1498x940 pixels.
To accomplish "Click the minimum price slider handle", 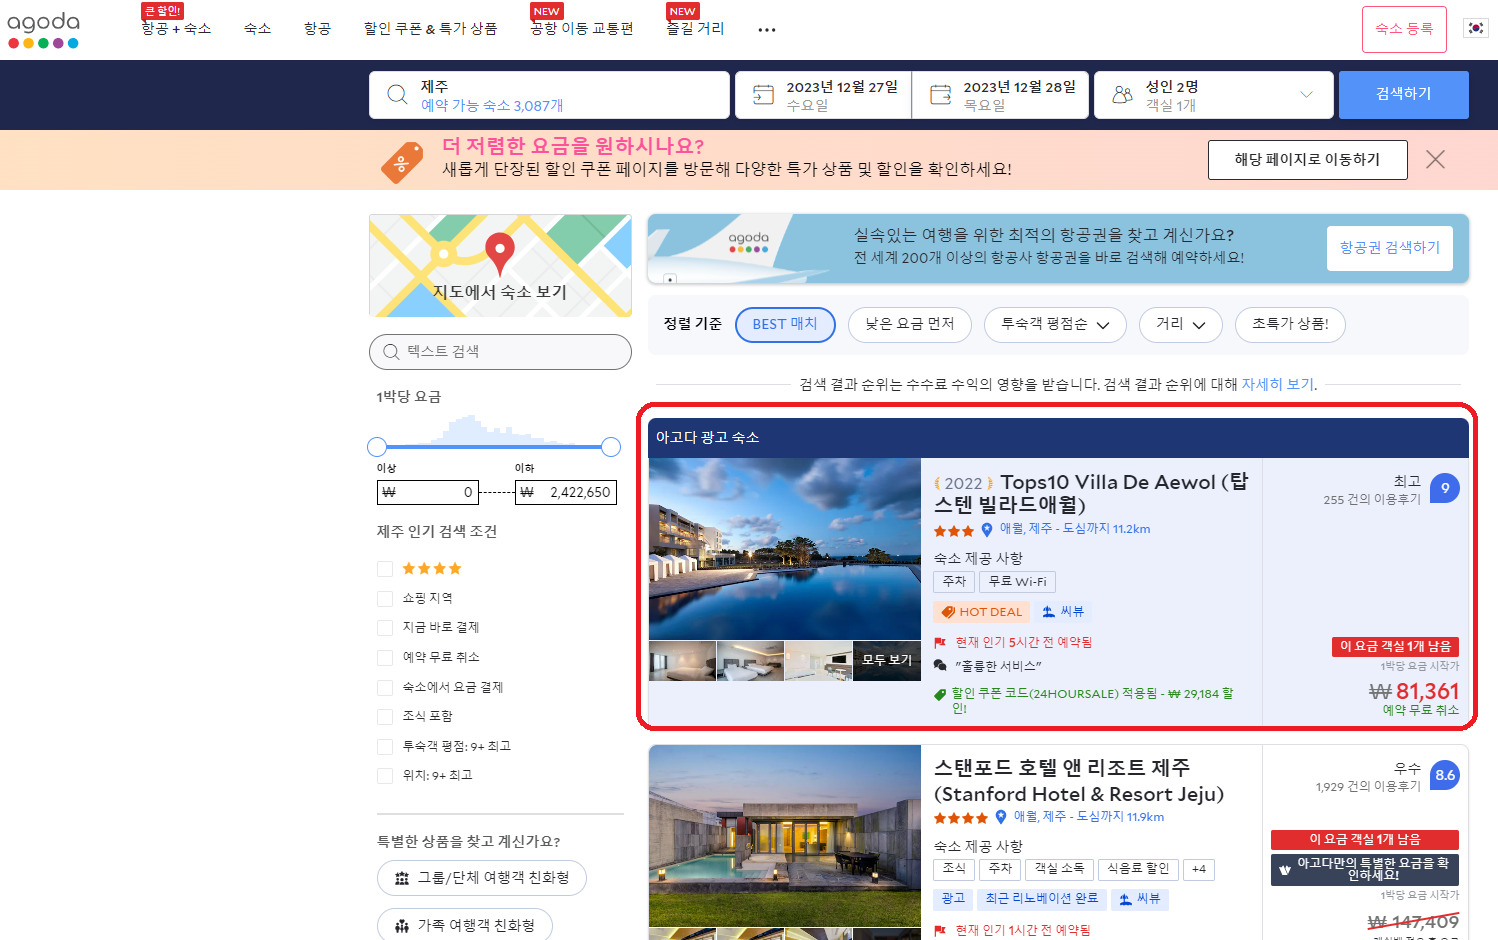I will point(377,447).
